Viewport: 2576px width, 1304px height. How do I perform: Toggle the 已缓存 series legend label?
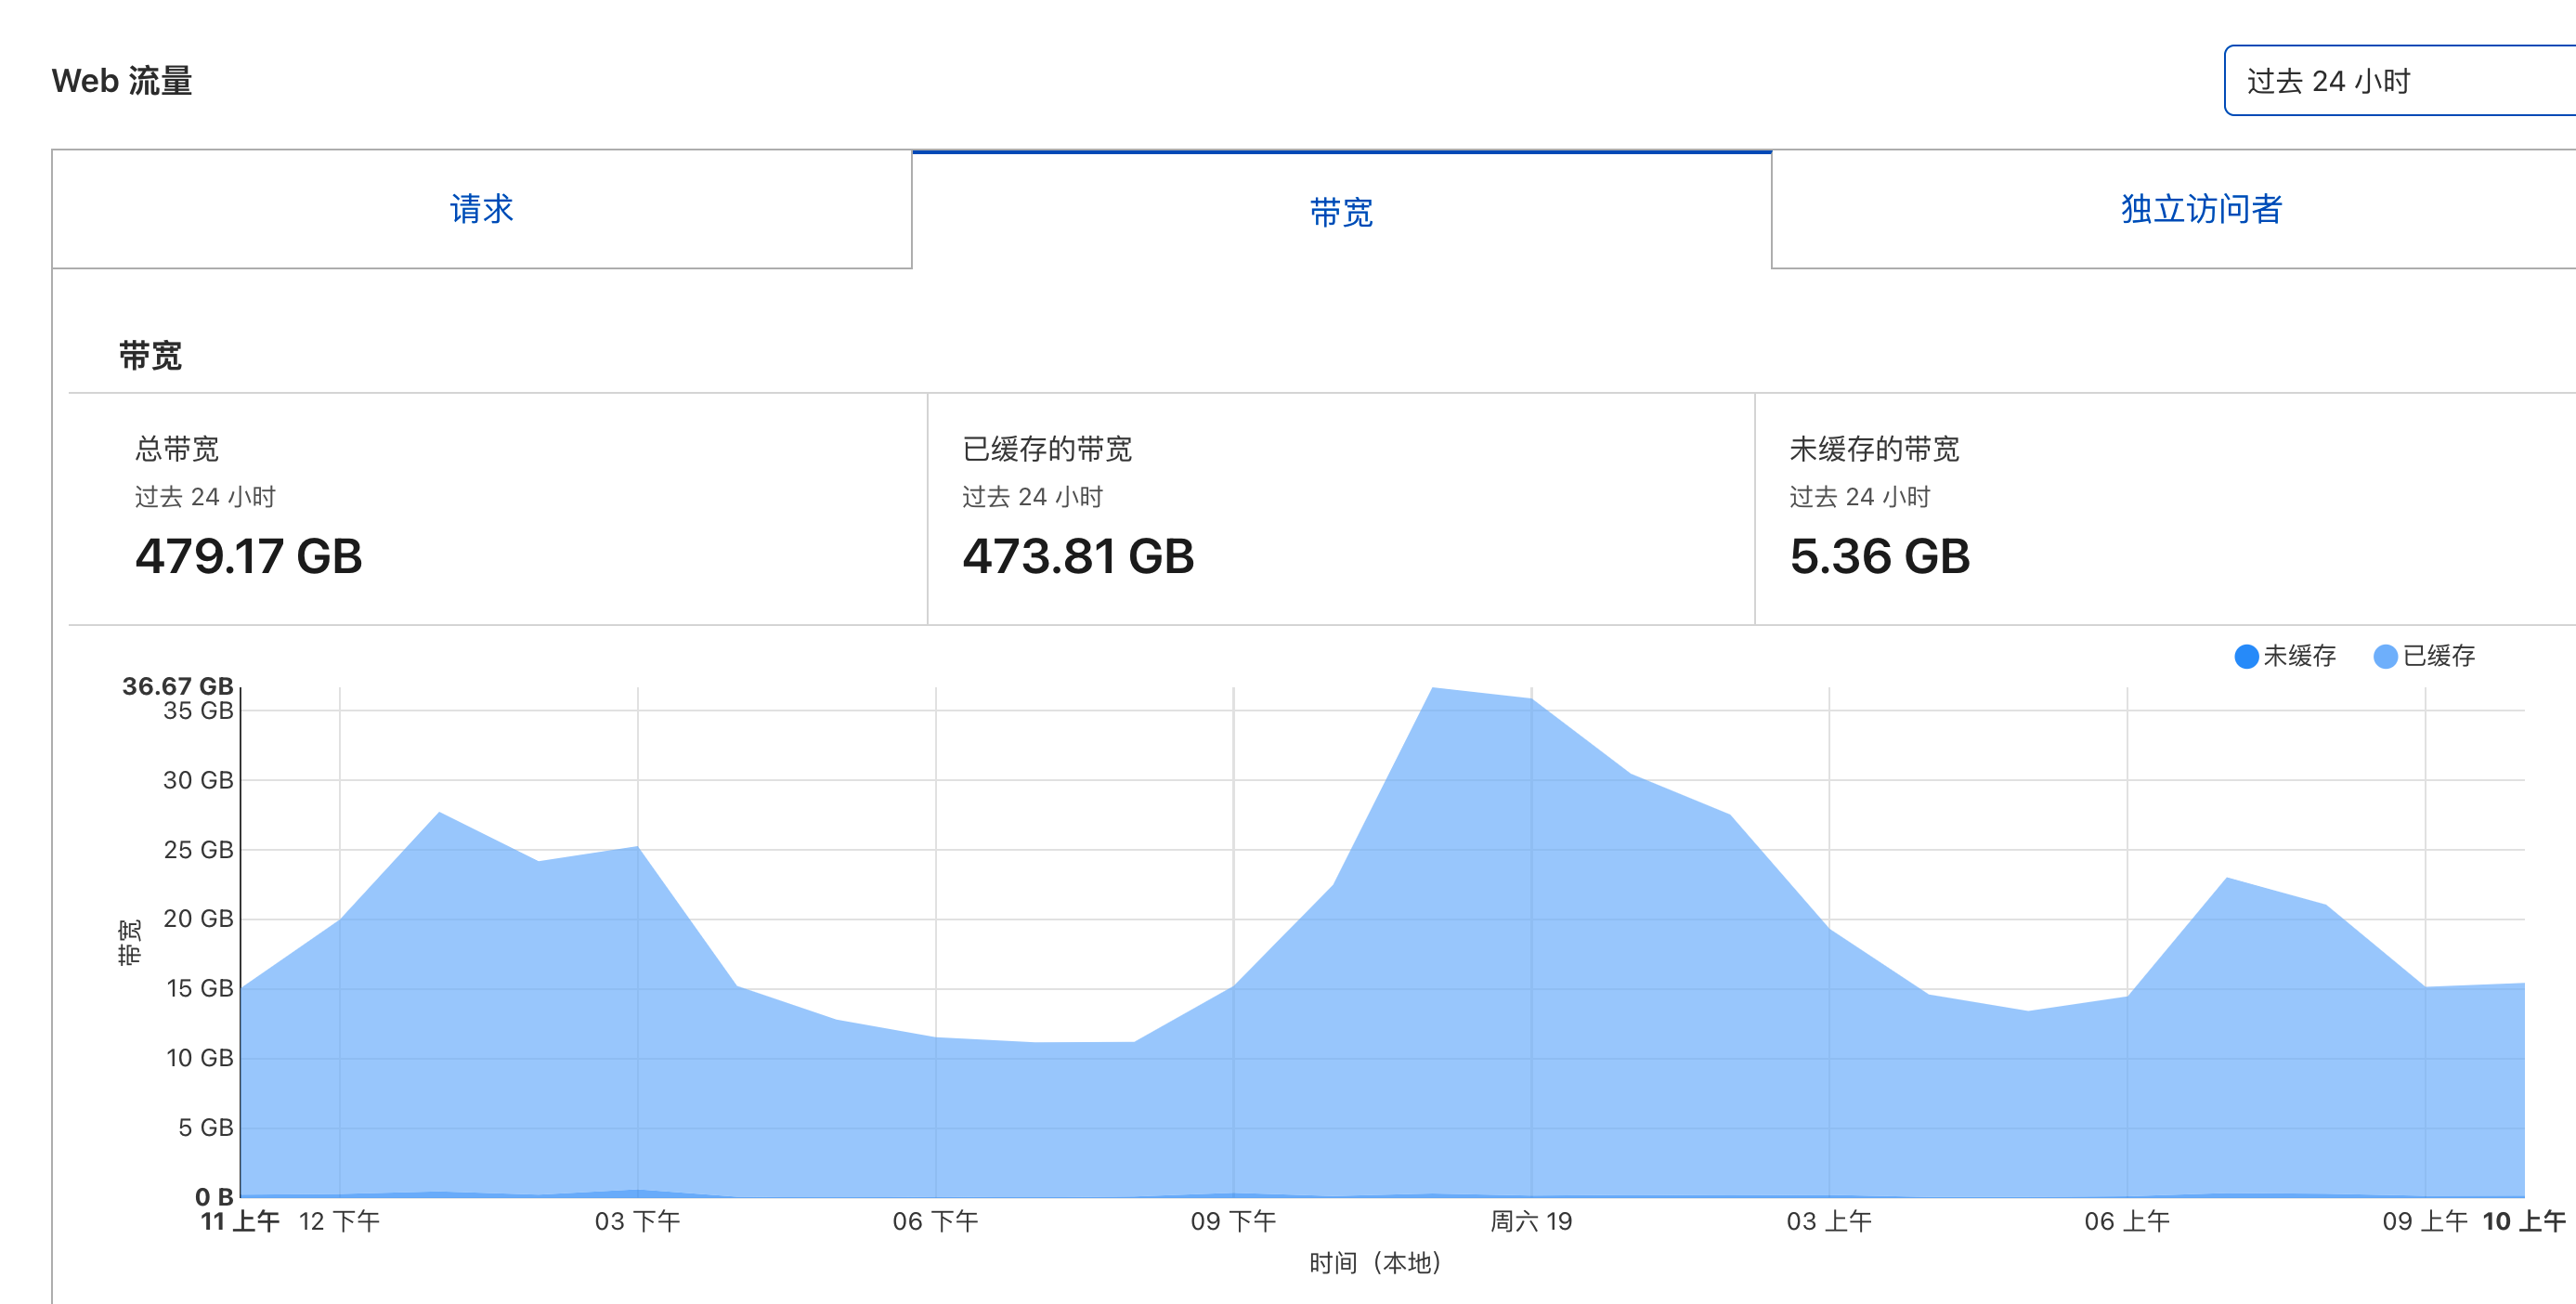pyautogui.click(x=2438, y=656)
